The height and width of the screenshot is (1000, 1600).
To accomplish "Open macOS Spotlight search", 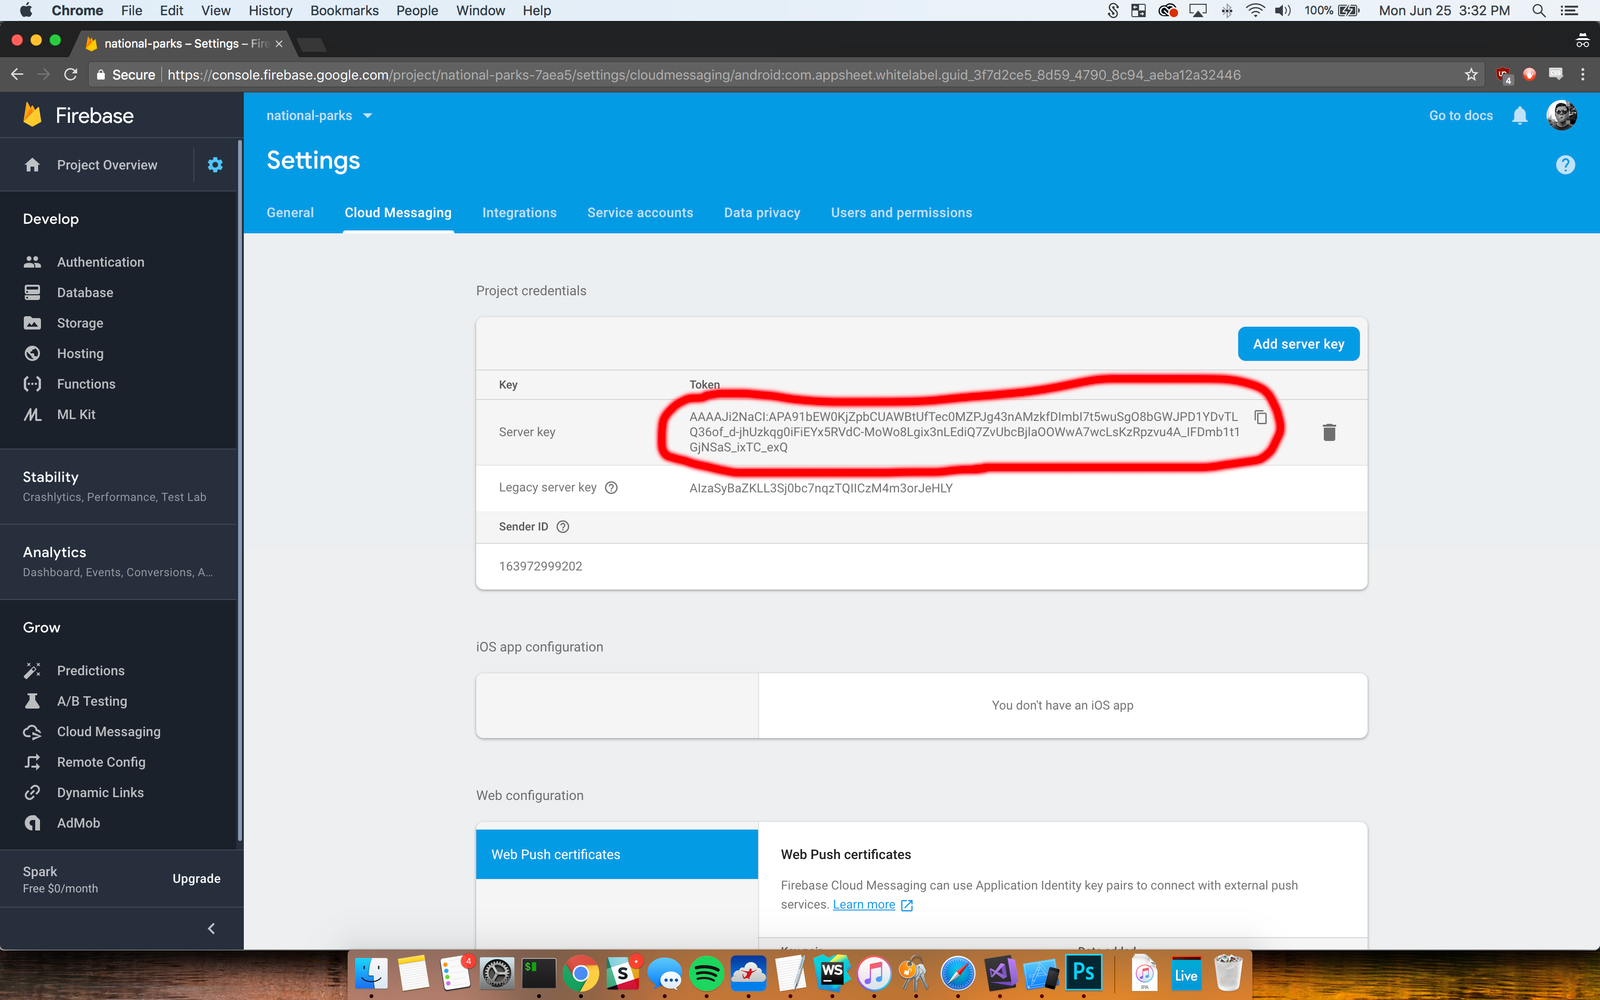I will [1538, 10].
